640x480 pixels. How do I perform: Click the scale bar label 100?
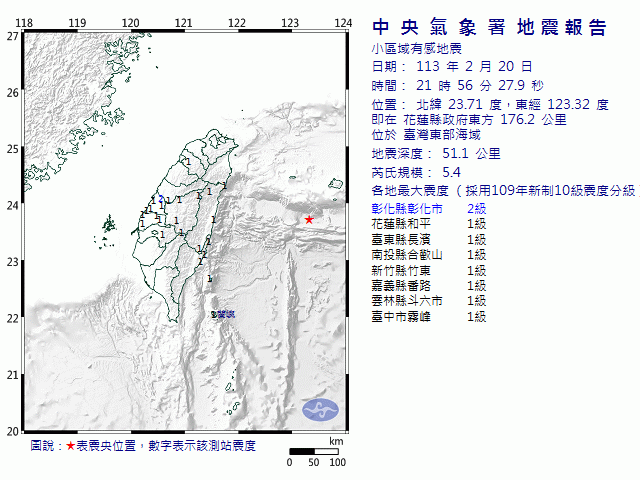338,462
